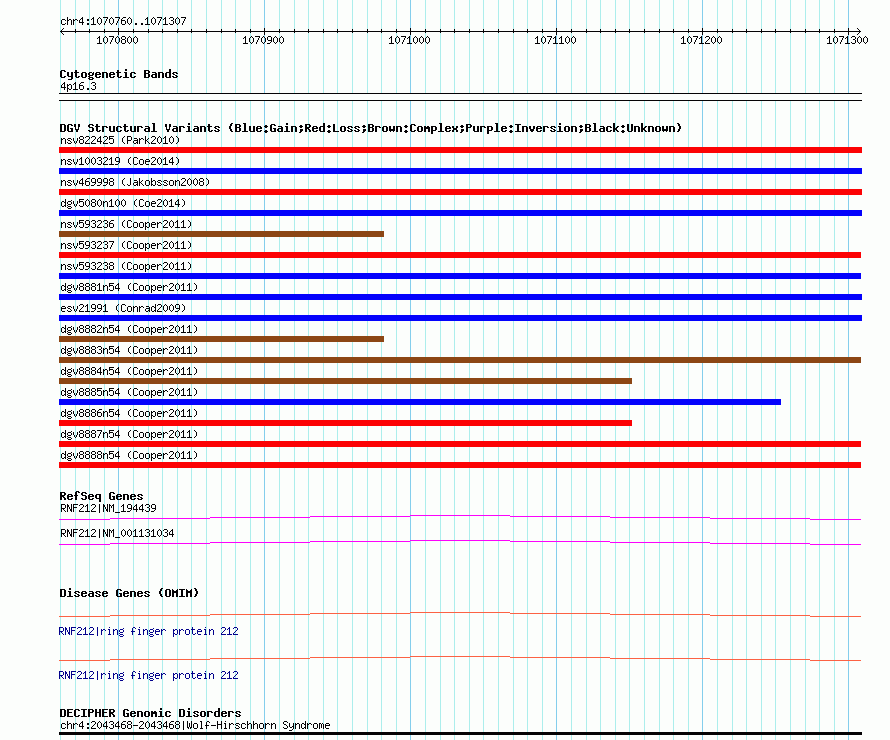Viewport: 890px width, 740px height.
Task: Click the brown bar for dgv8884n54
Action: (x=345, y=381)
